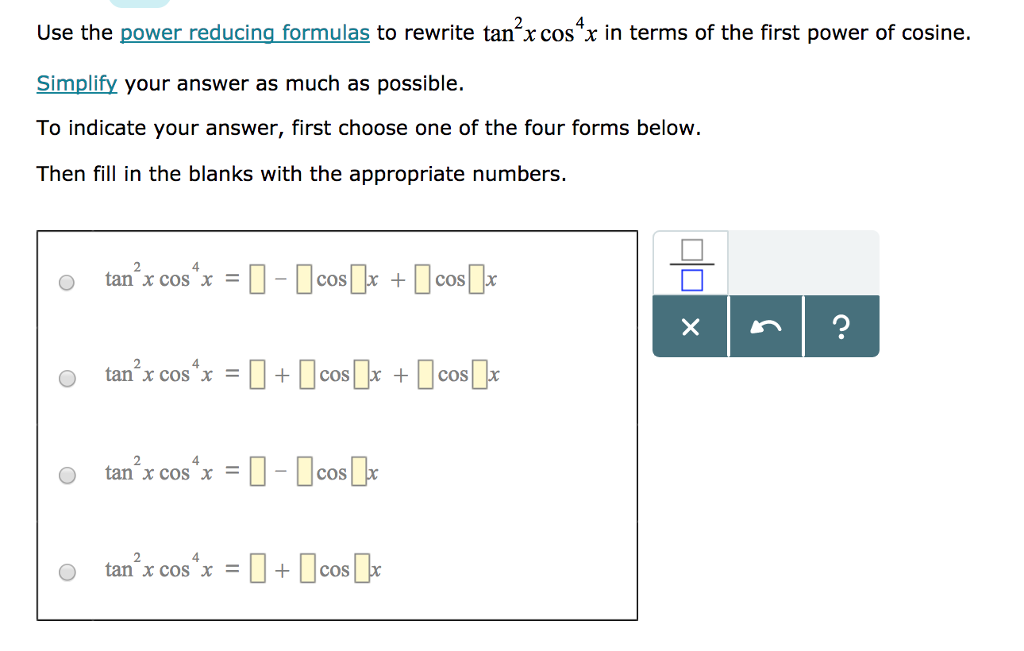Screen dimensions: 1024x651
Task: Click second cosine coefficient blank in first form
Action: click(x=423, y=279)
